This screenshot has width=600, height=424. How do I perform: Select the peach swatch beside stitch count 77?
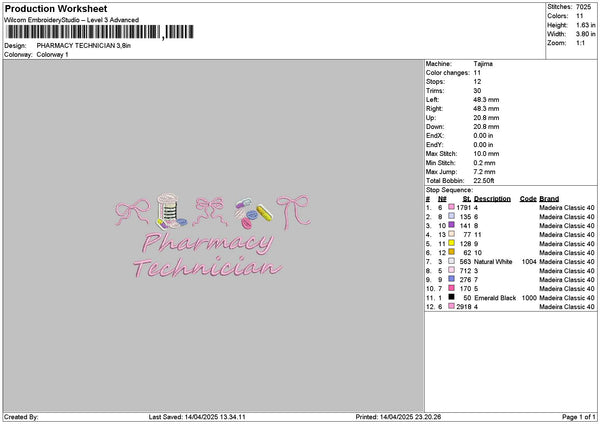point(452,234)
